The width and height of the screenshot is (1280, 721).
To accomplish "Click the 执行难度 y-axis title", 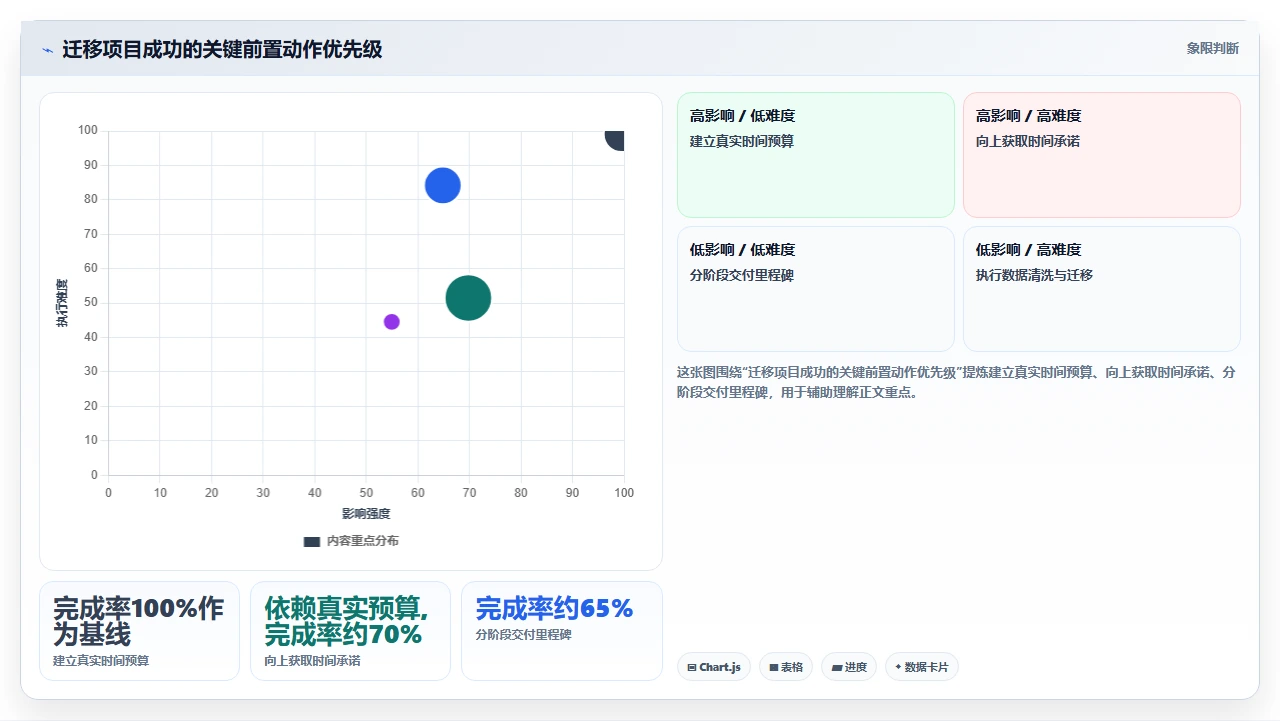I will [62, 303].
